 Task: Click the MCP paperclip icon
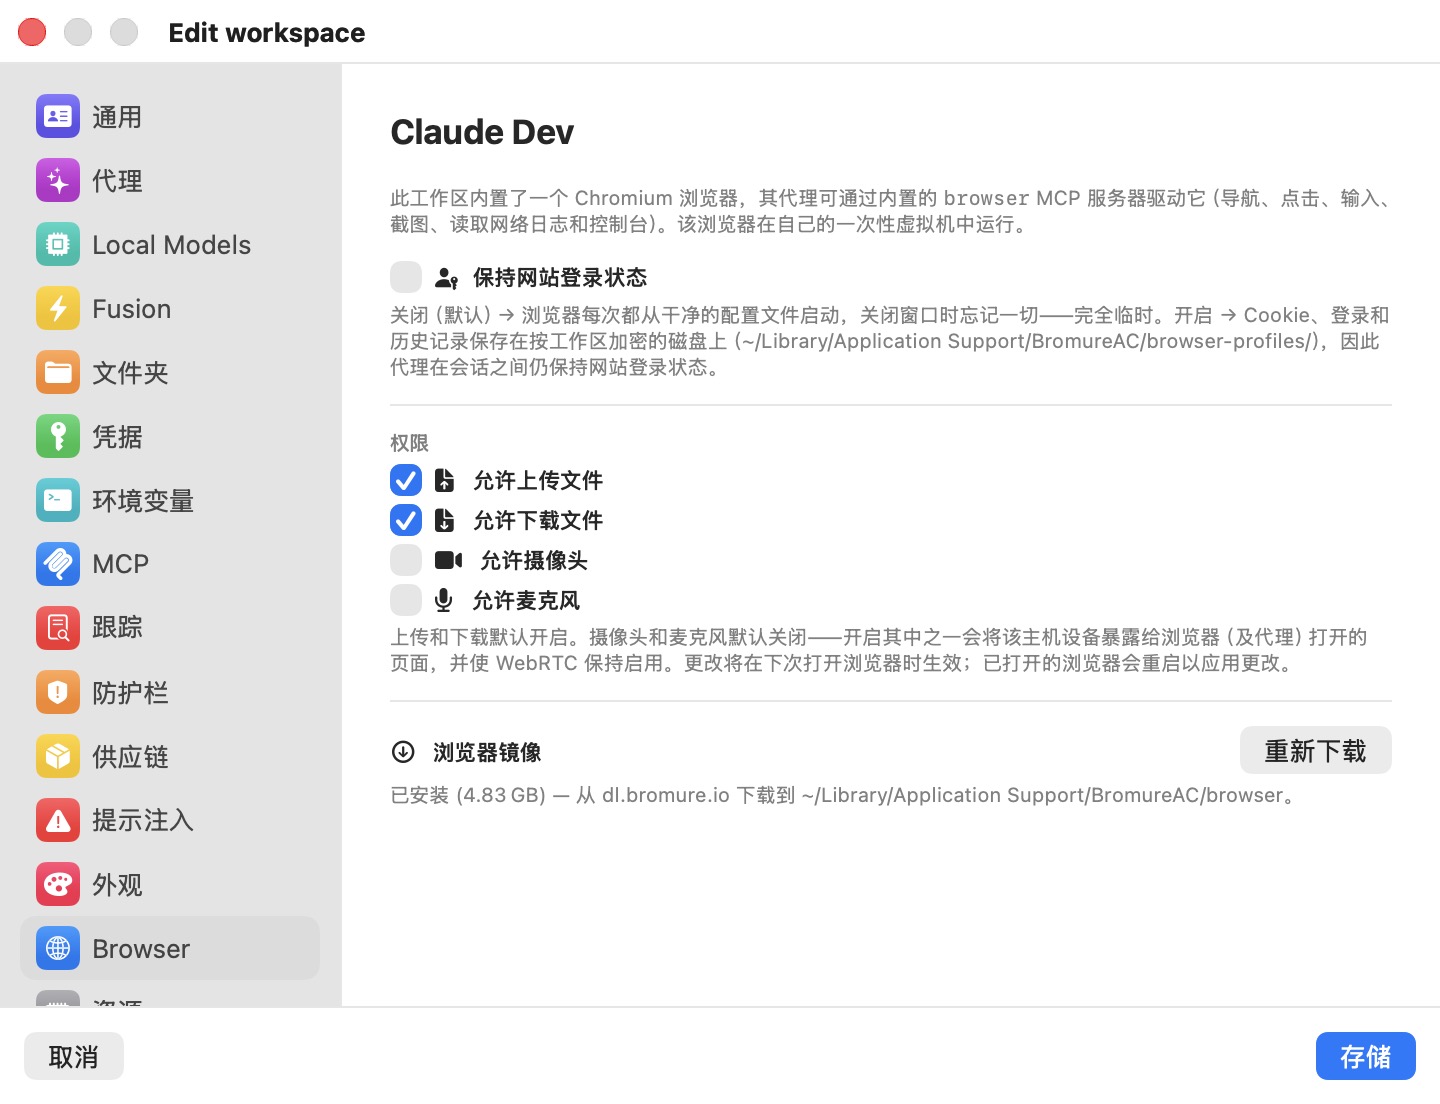point(58,564)
